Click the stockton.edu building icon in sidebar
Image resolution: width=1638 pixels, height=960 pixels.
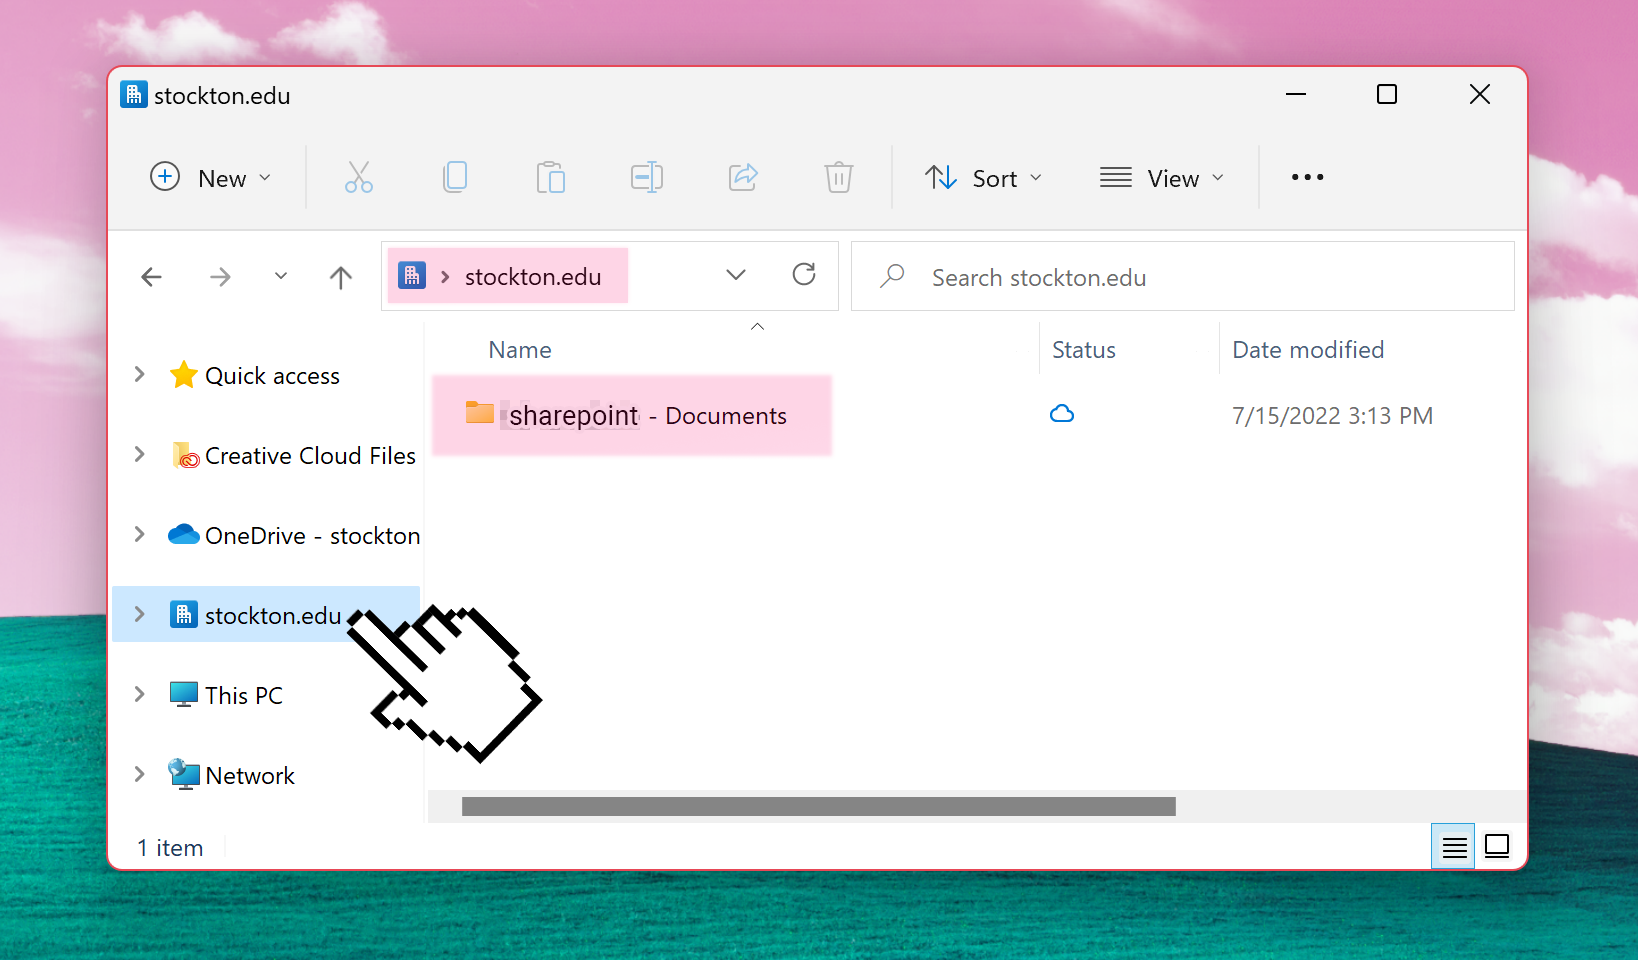[183, 614]
